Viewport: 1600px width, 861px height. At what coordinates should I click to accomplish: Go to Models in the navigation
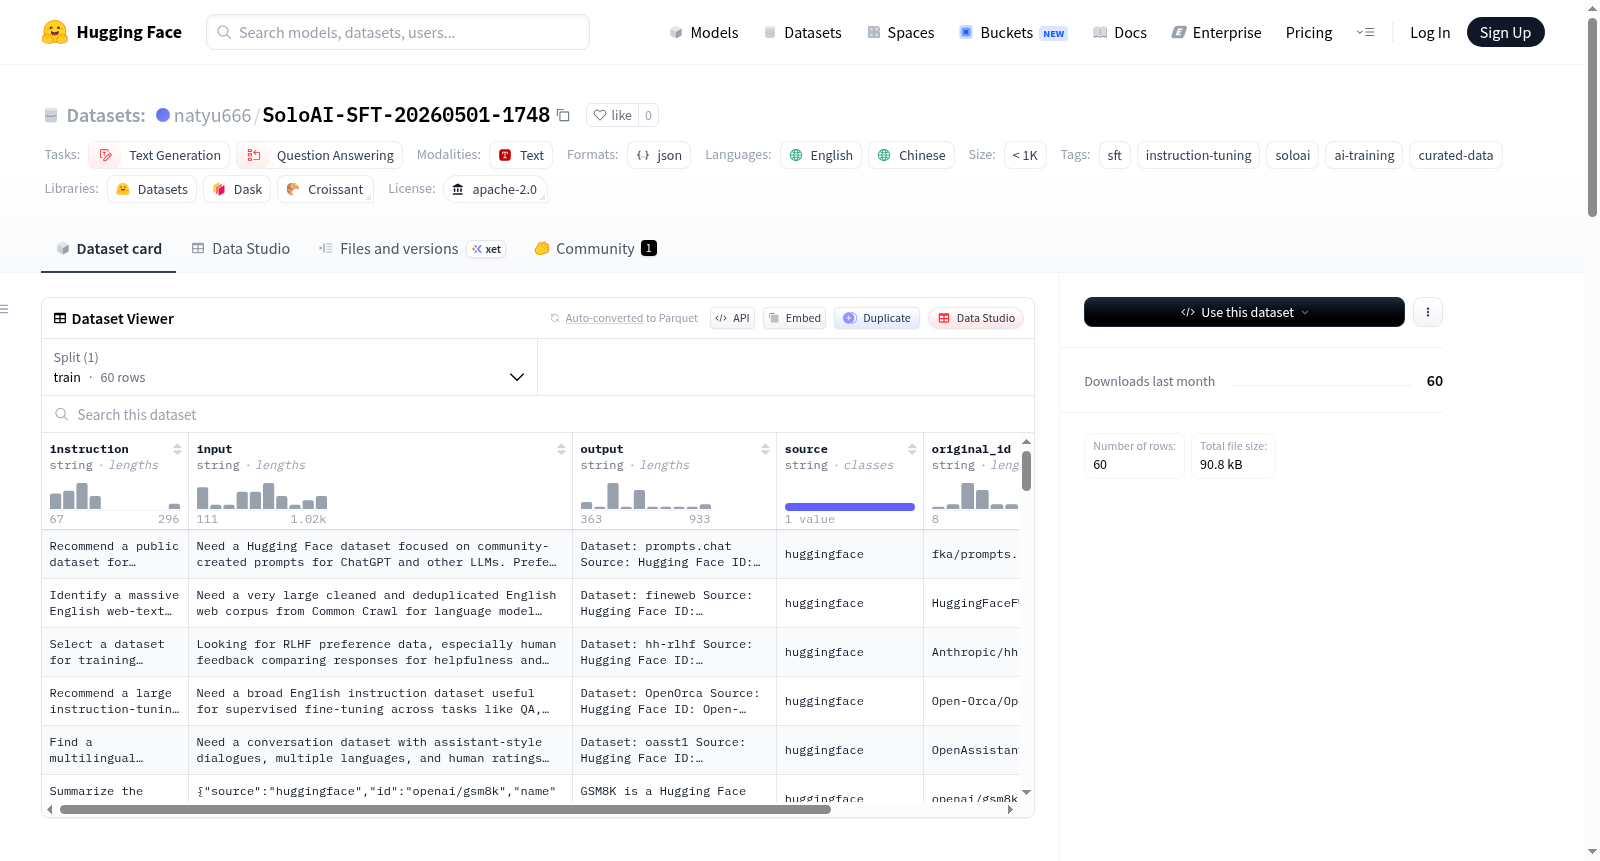click(704, 32)
